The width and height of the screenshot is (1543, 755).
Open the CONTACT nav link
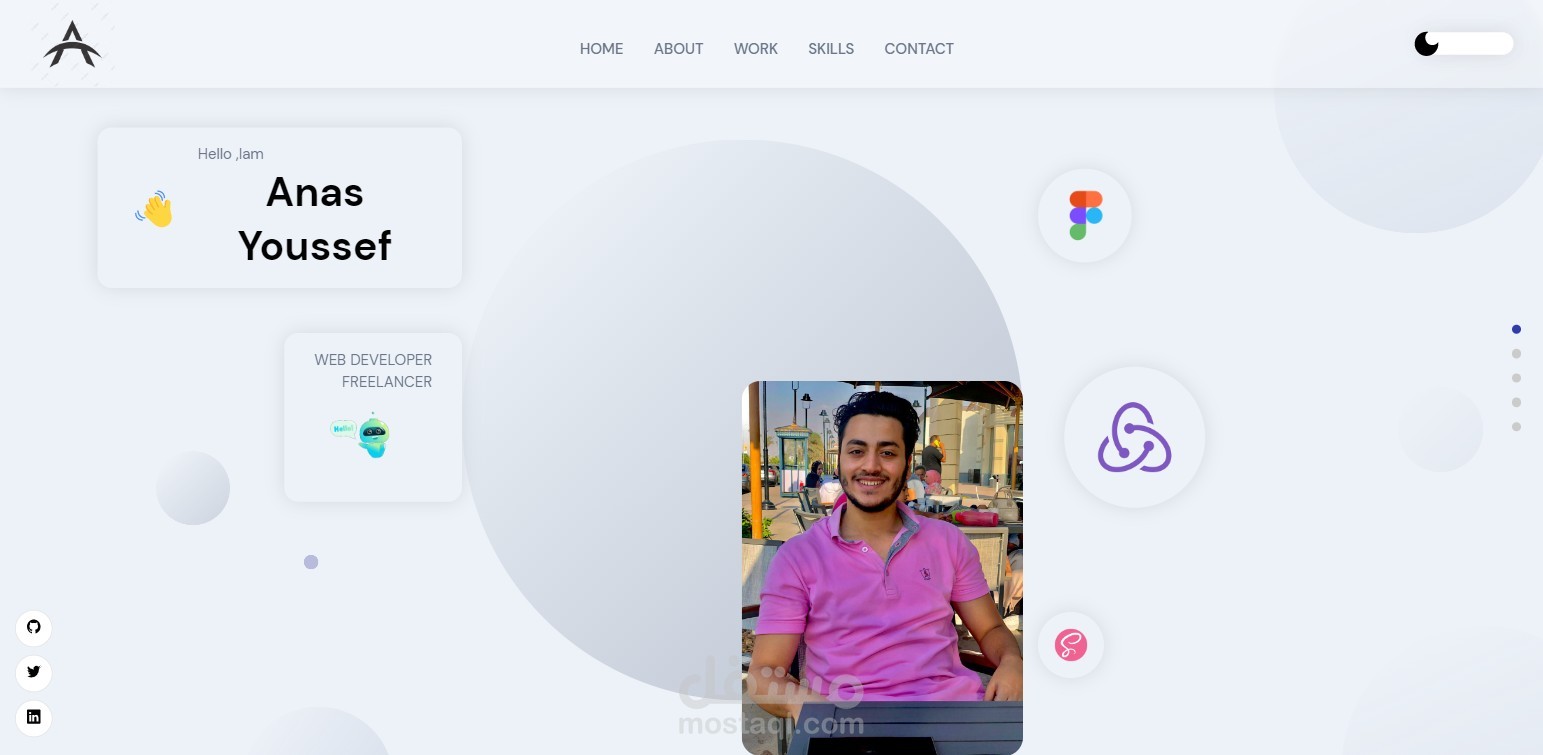919,49
